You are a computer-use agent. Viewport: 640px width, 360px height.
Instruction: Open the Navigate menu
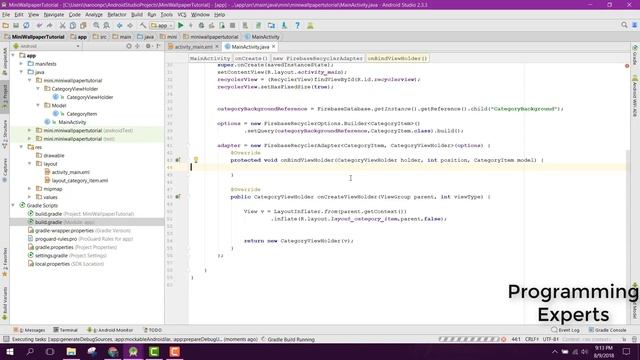54,15
